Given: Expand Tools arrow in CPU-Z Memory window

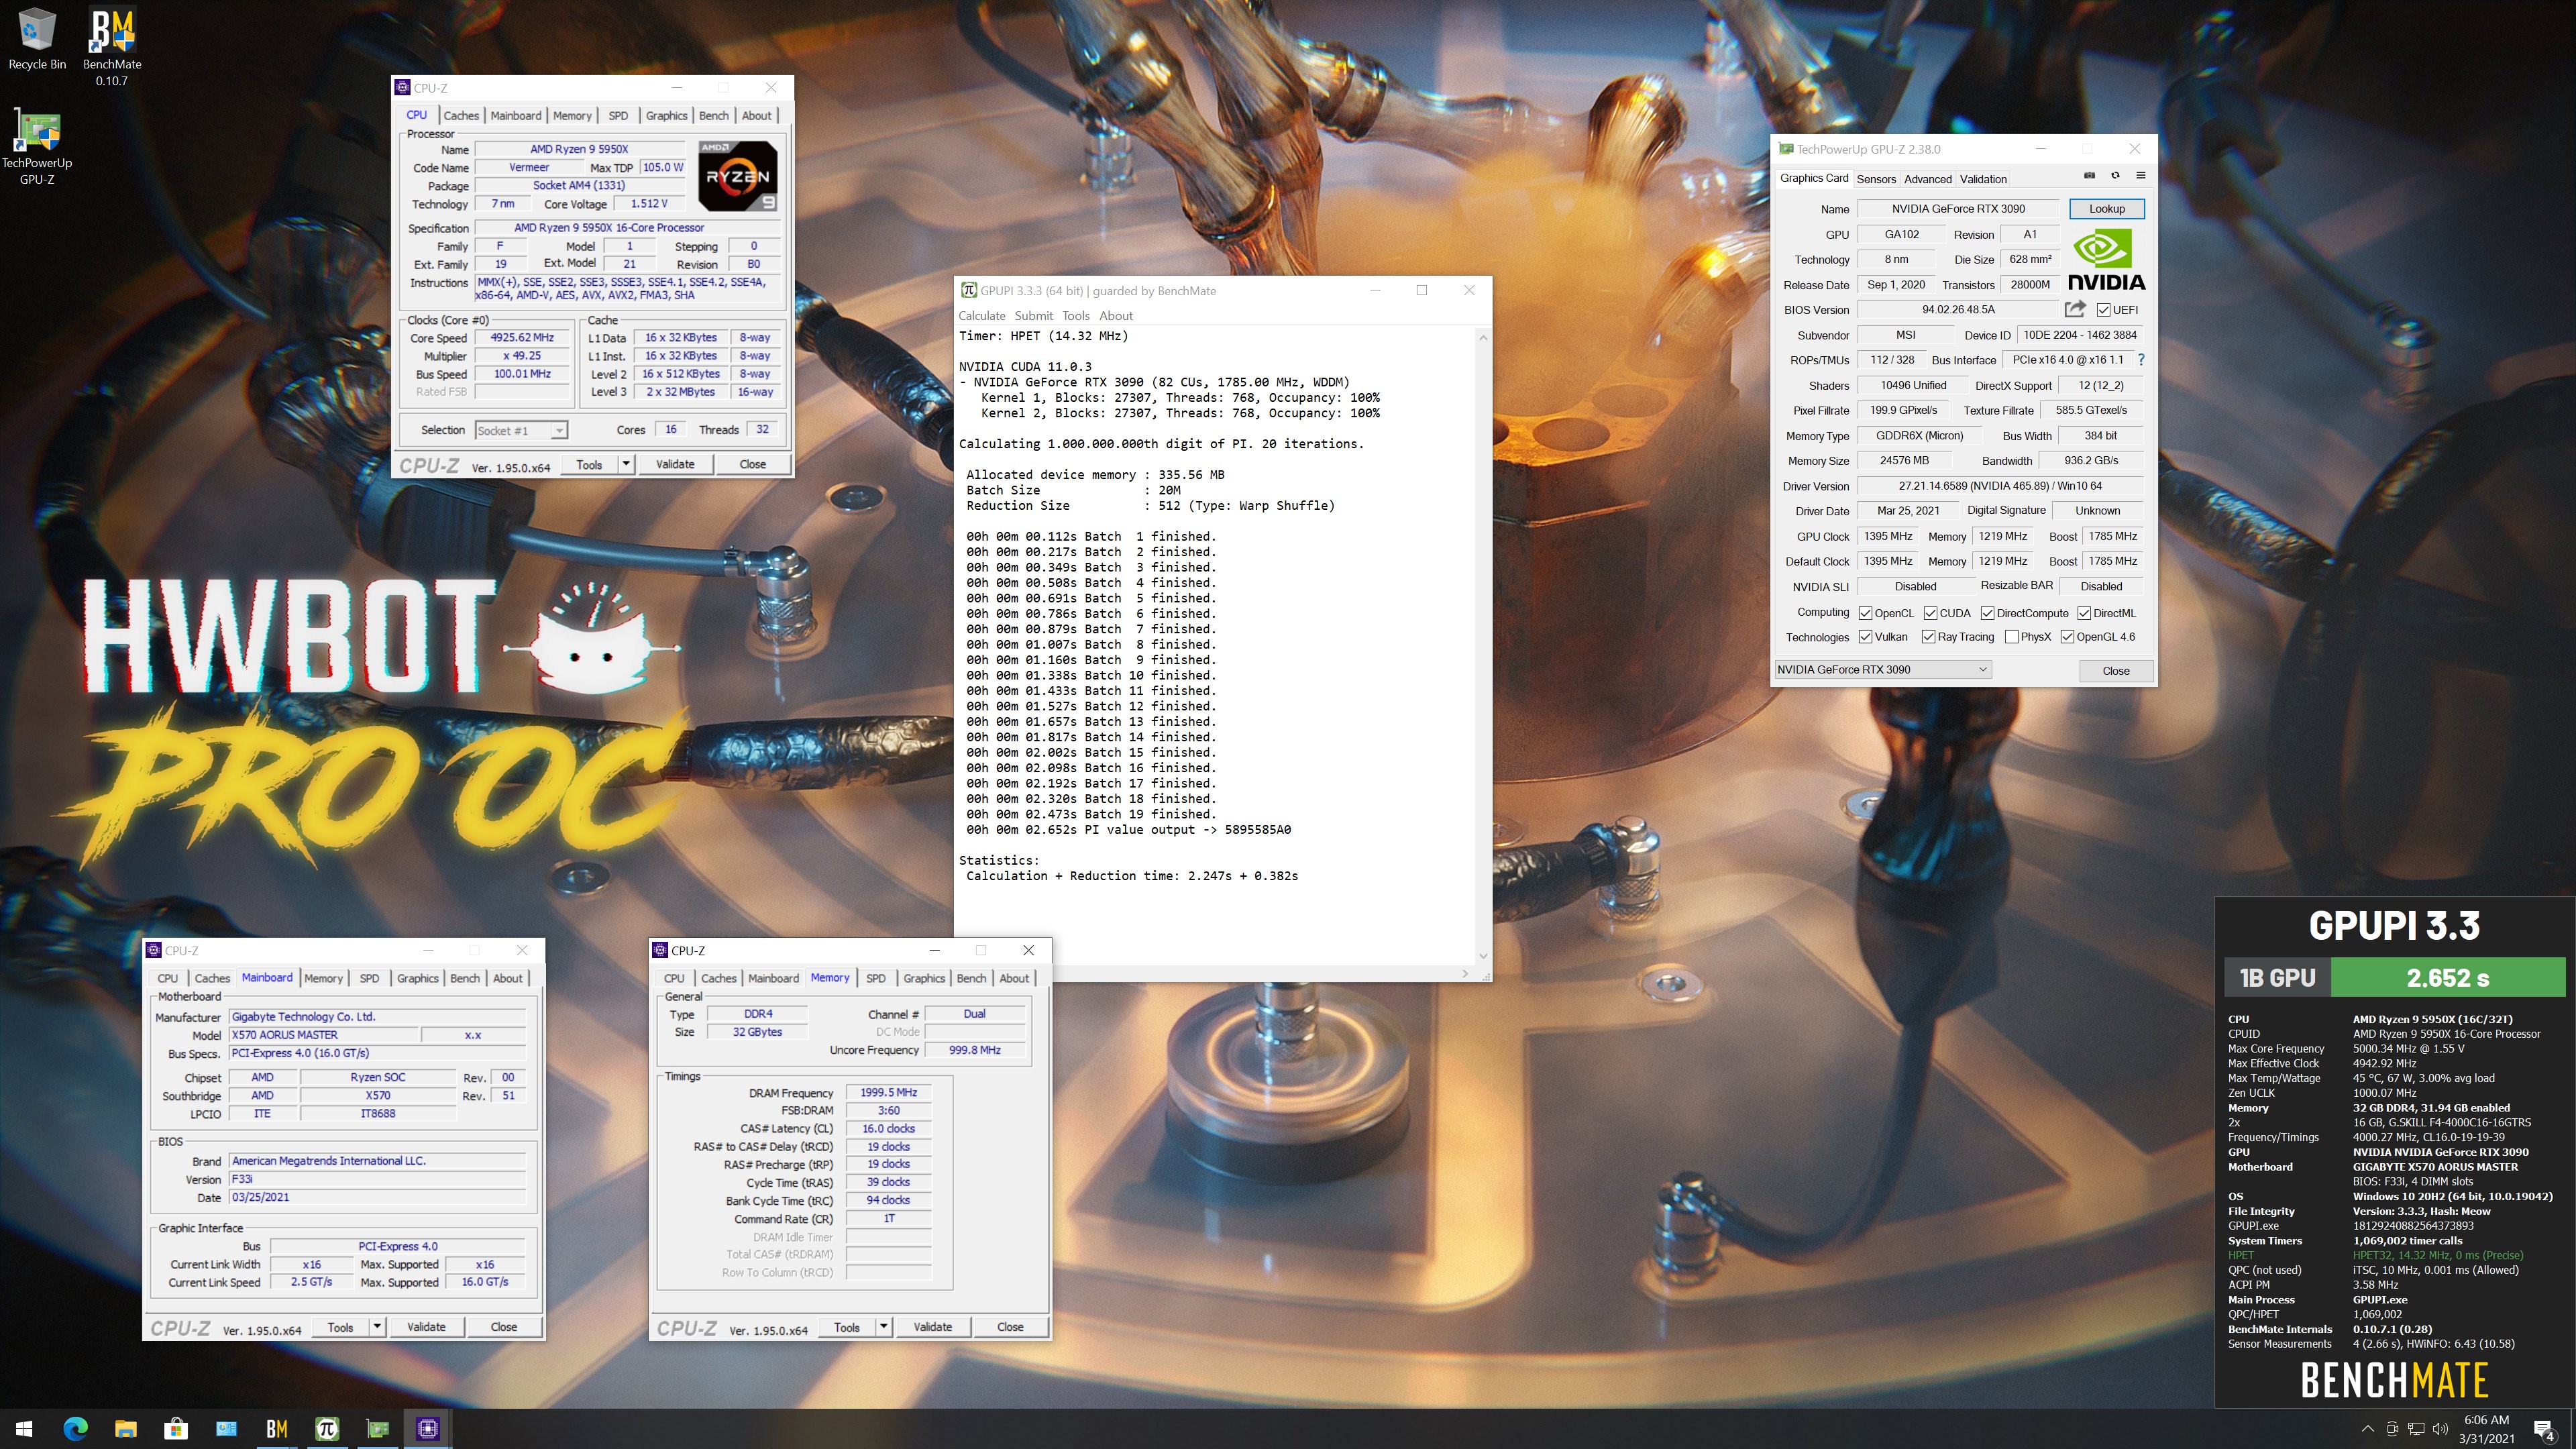Looking at the screenshot, I should (x=884, y=1327).
